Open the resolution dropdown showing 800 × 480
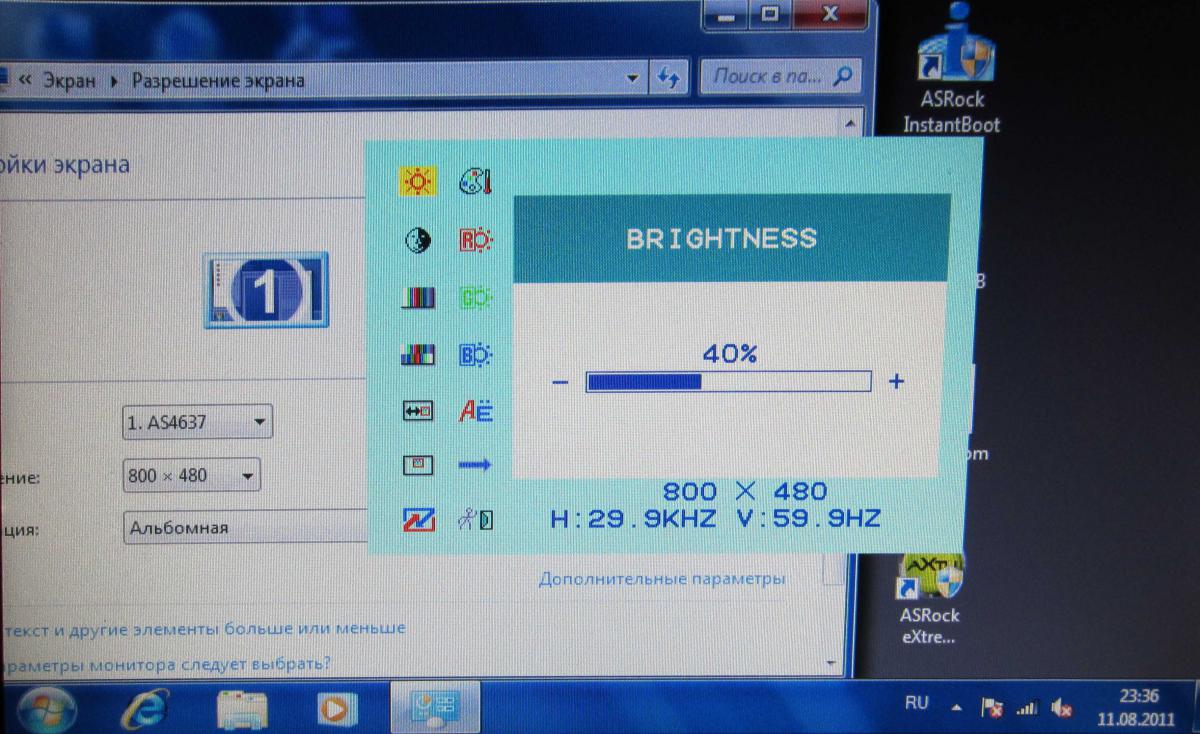The width and height of the screenshot is (1200, 734). 190,475
